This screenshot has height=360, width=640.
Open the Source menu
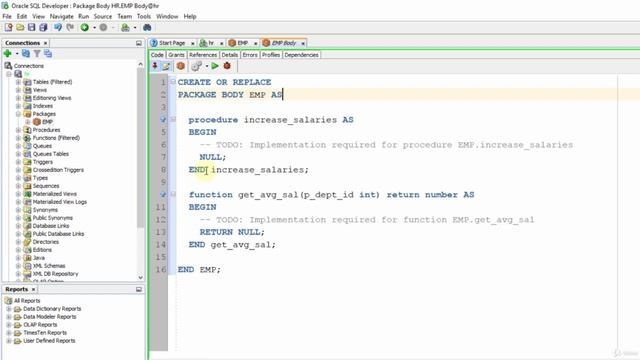[x=103, y=16]
